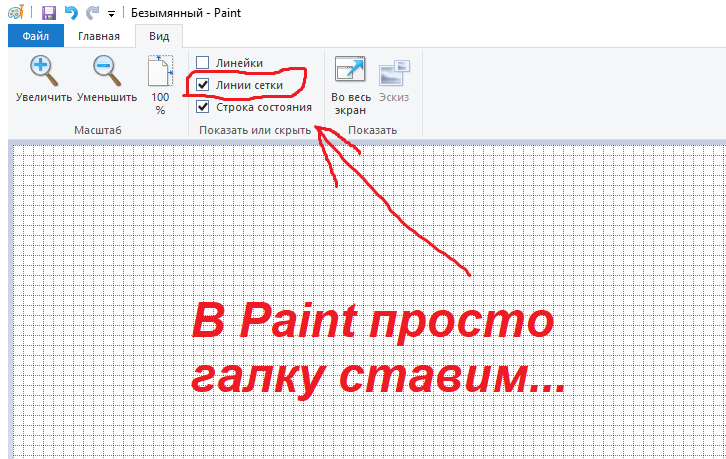This screenshot has height=459, width=726.
Task: Open the Файл menu
Action: [x=36, y=36]
